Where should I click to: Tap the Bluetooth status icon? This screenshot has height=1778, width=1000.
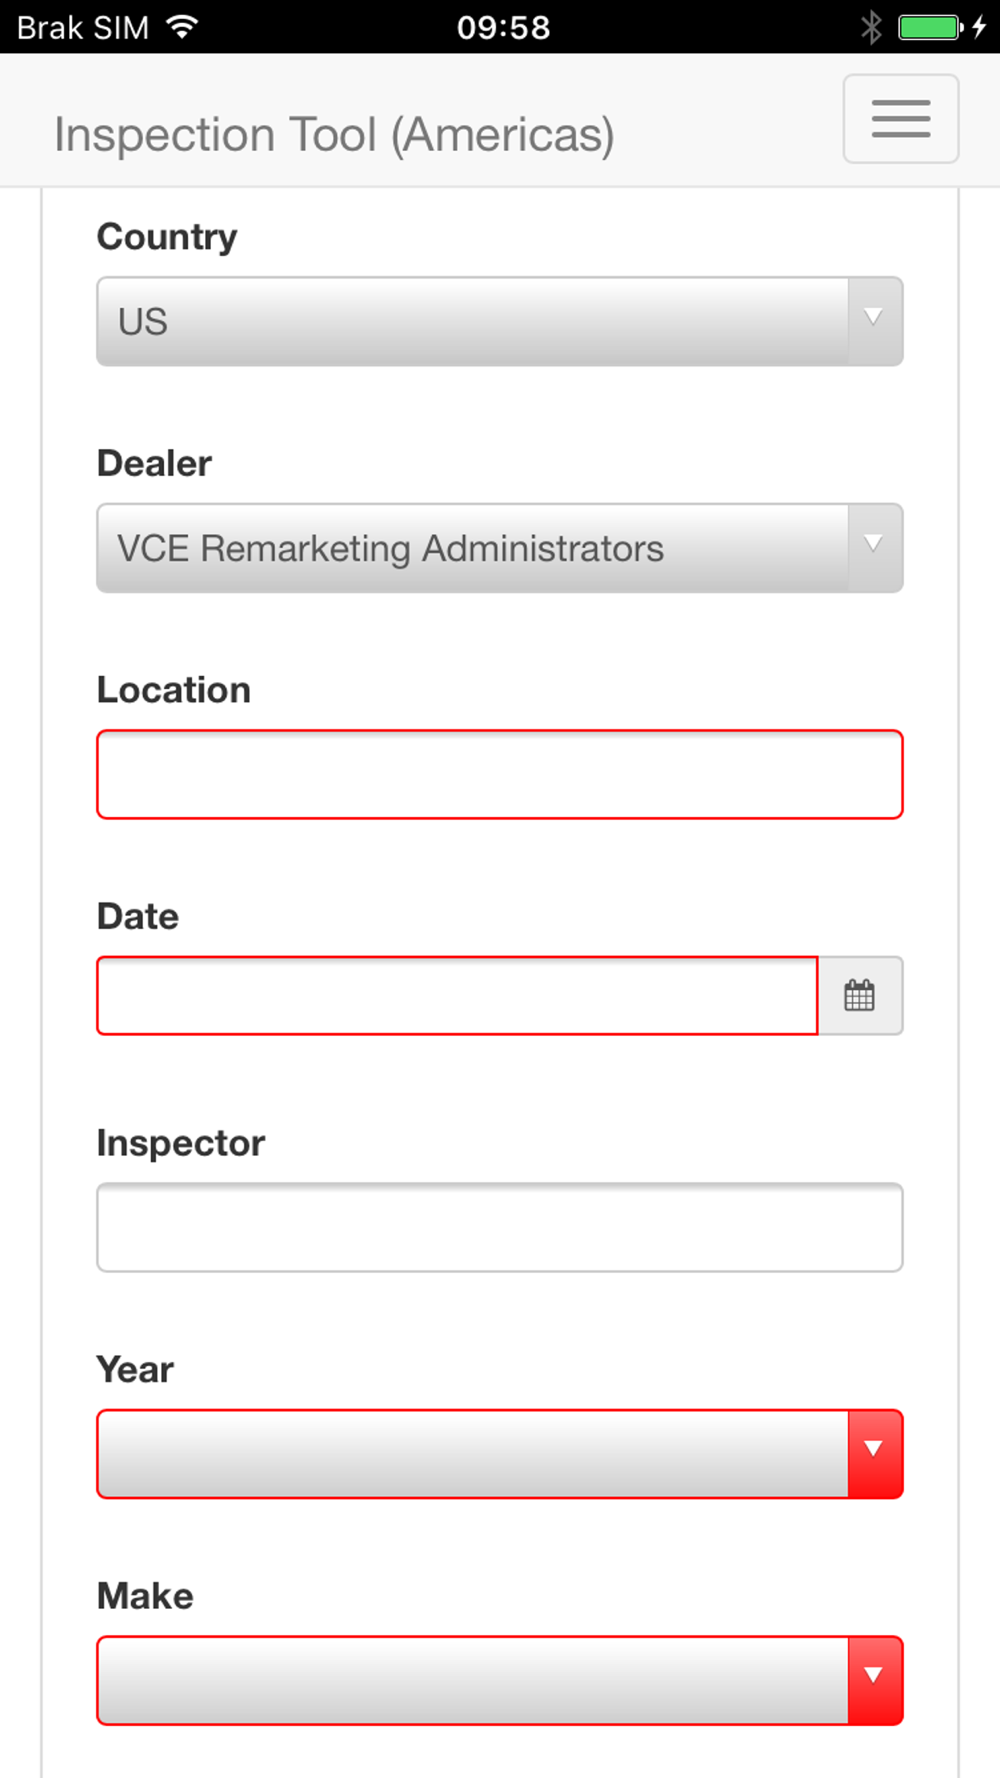click(871, 27)
